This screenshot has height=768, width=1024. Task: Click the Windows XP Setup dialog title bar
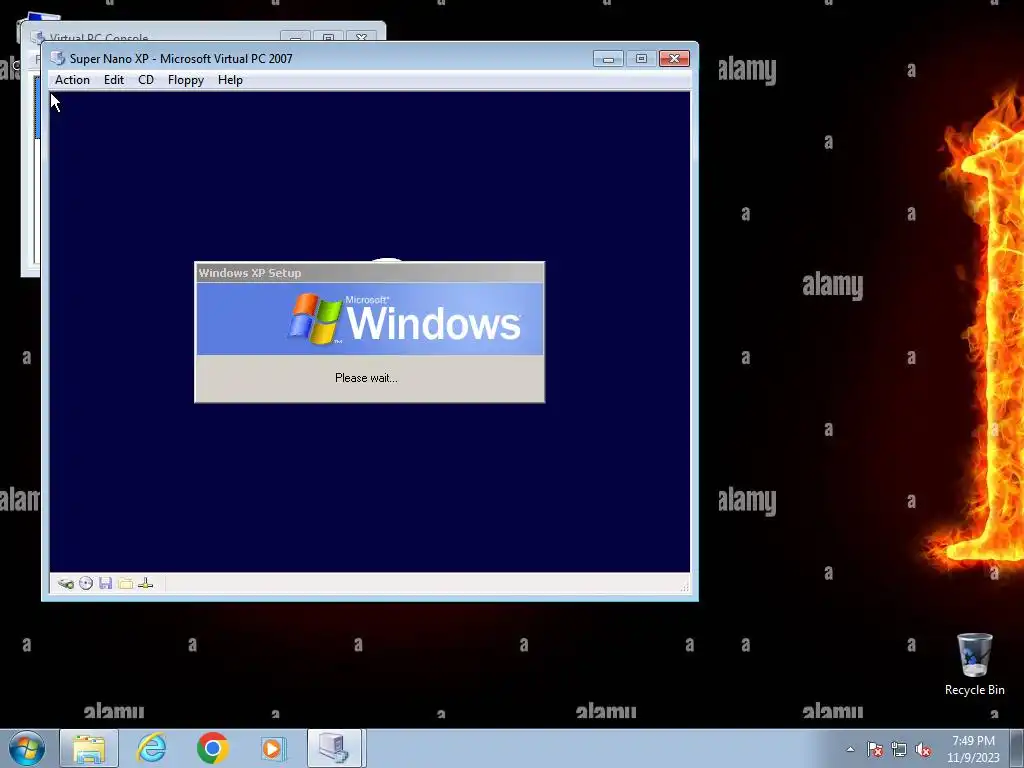(x=370, y=272)
